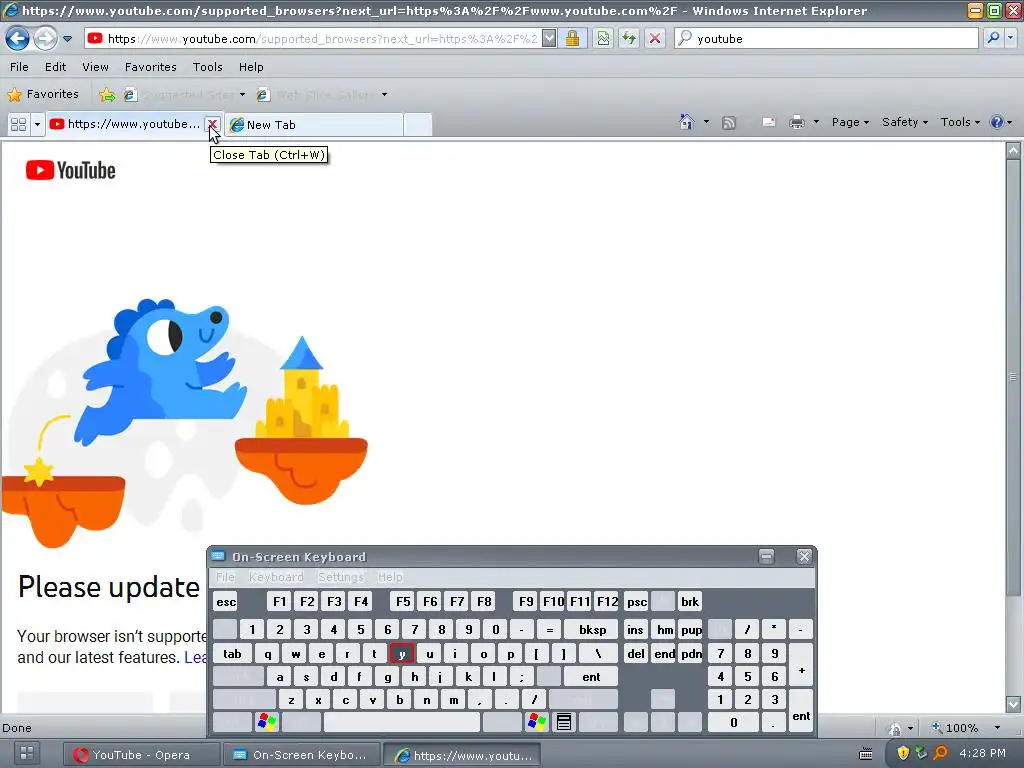Click the security lock icon
1024x768 pixels.
pos(572,39)
